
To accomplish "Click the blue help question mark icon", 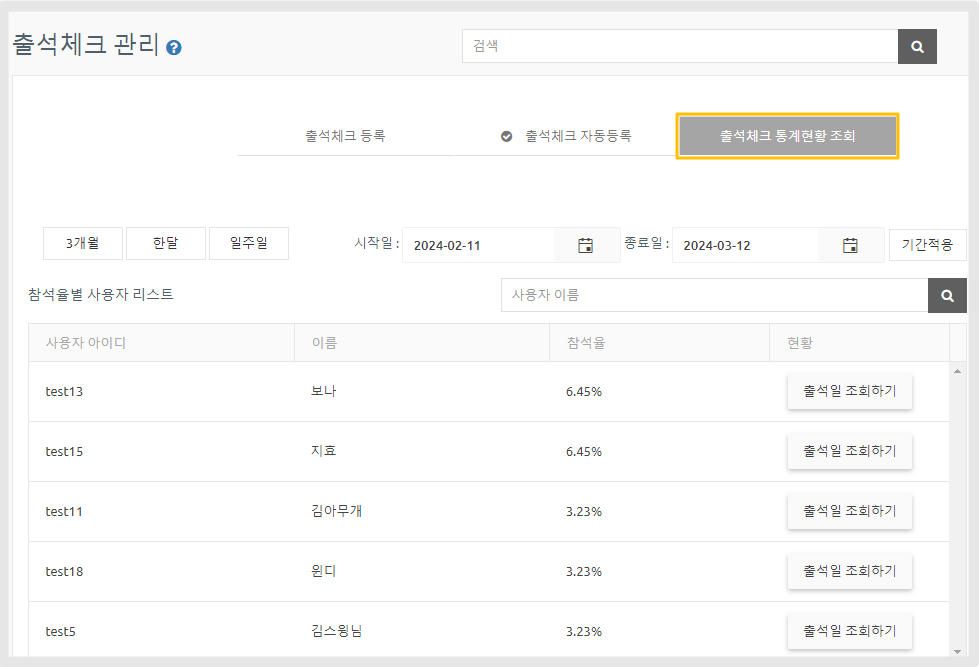I will pyautogui.click(x=174, y=47).
